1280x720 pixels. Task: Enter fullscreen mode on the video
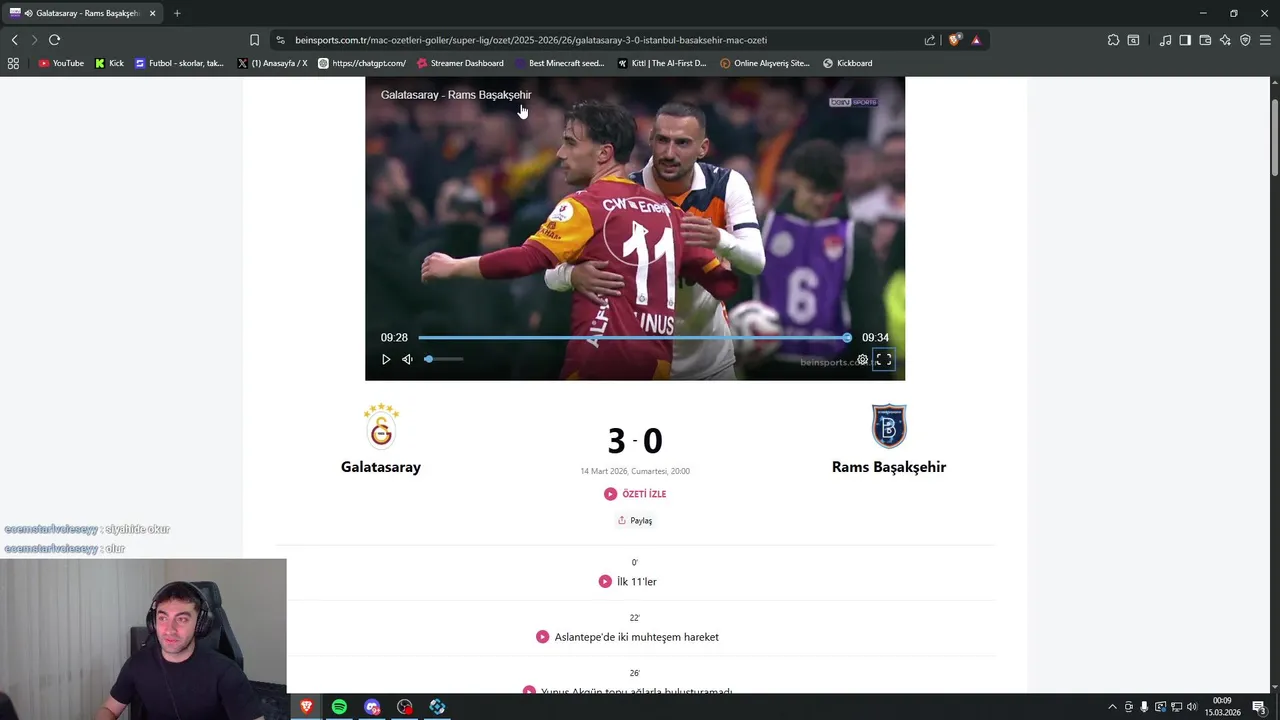click(x=884, y=360)
